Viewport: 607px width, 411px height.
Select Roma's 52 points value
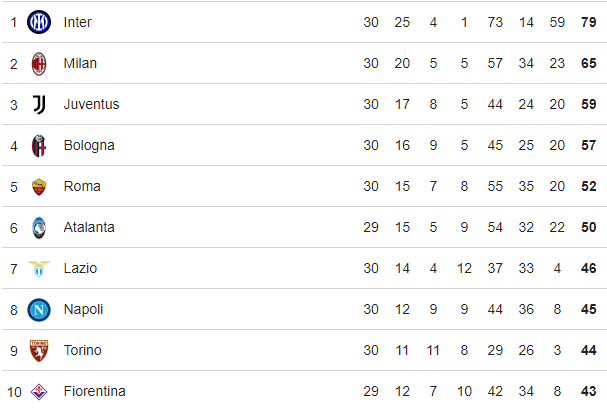tap(588, 186)
